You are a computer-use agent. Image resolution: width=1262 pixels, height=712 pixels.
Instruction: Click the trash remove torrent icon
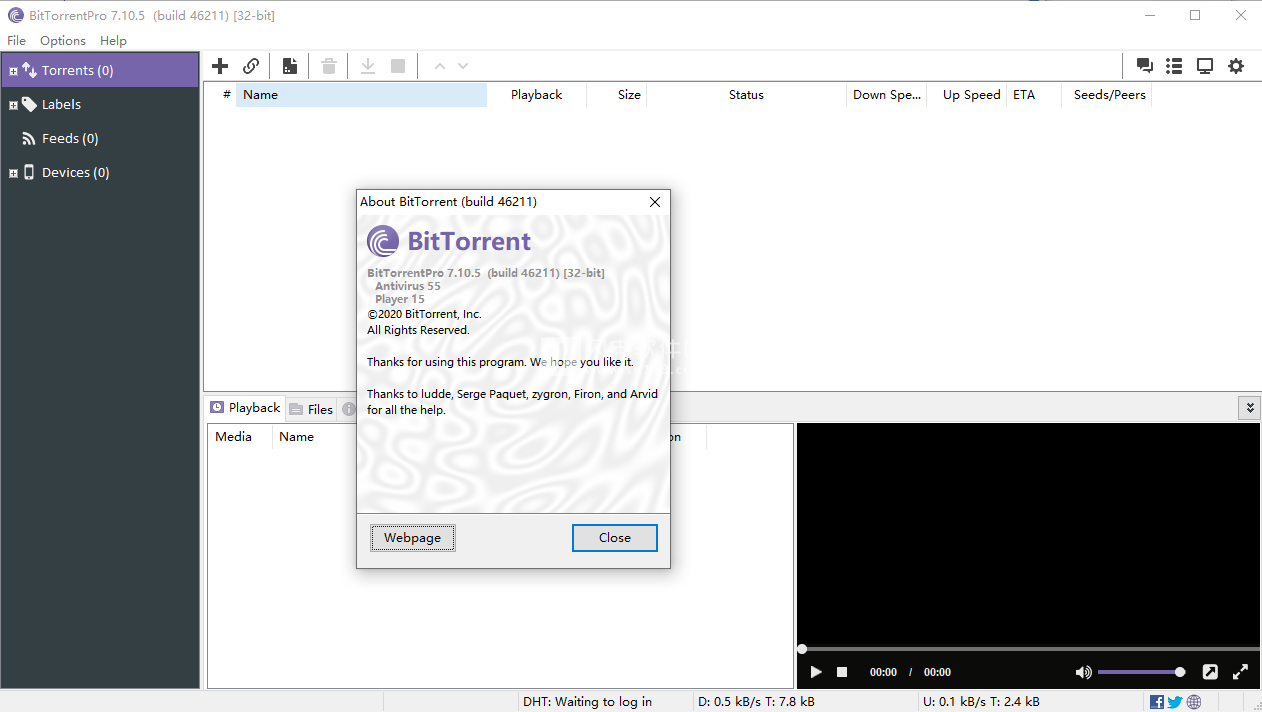click(329, 66)
